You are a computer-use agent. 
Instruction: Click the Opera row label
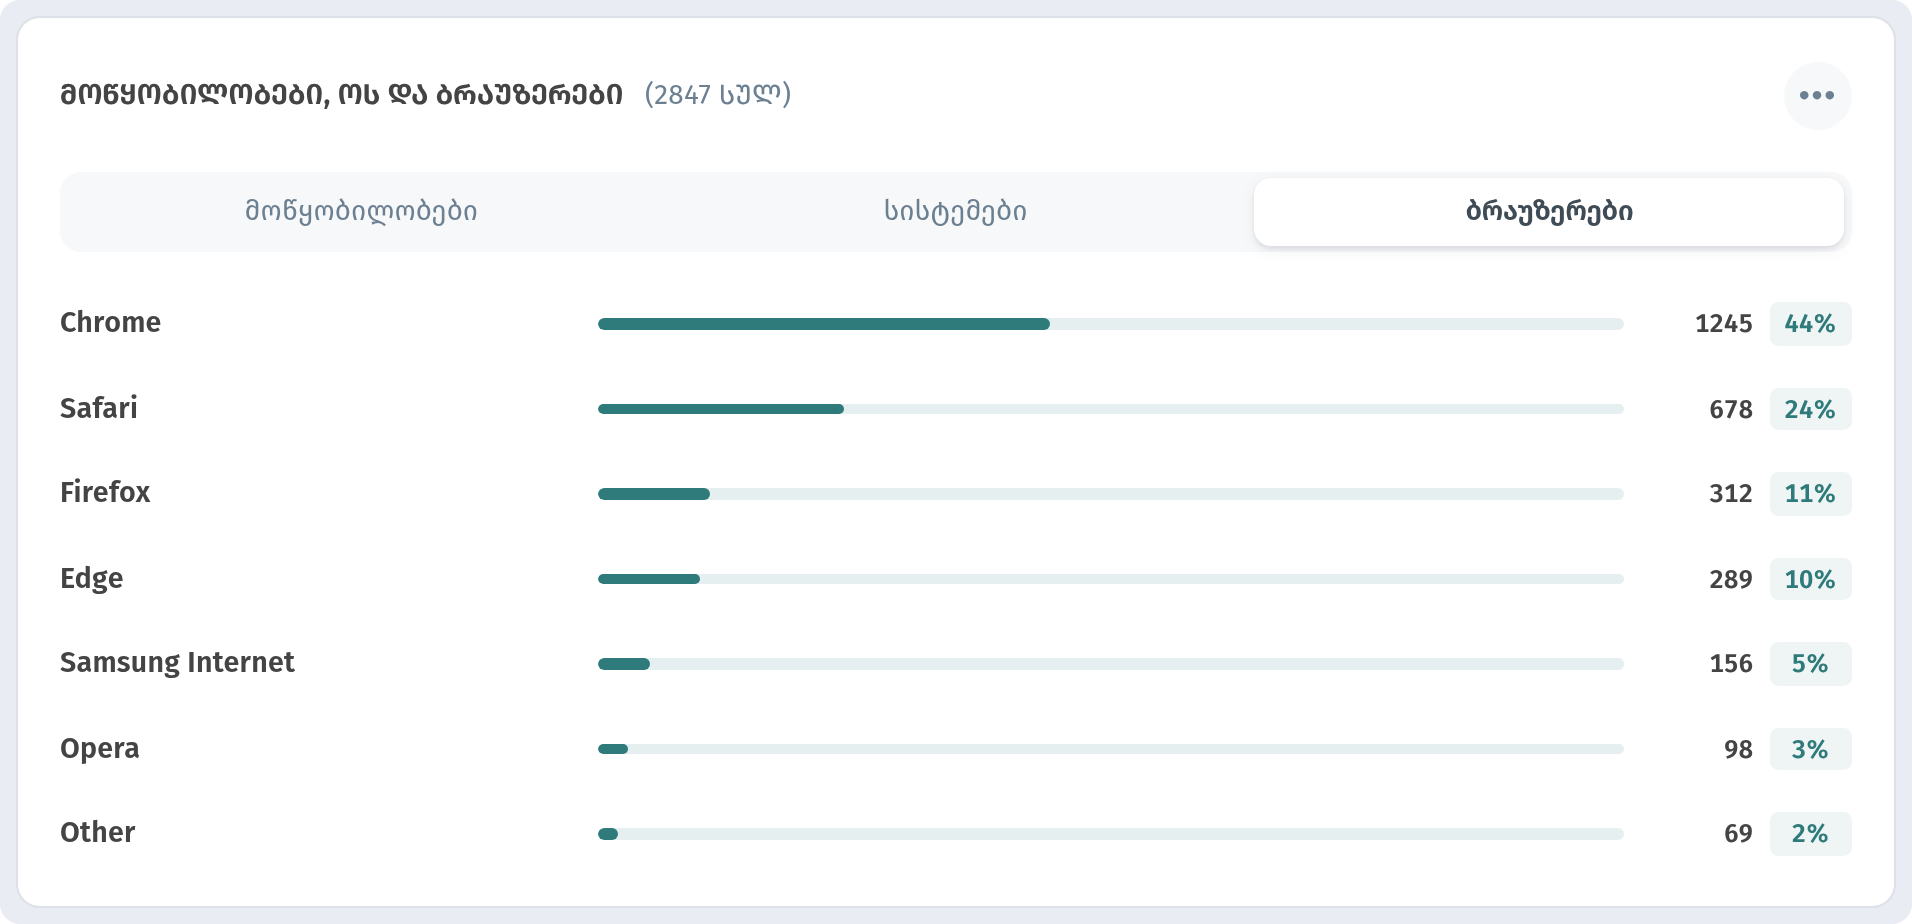pyautogui.click(x=99, y=749)
